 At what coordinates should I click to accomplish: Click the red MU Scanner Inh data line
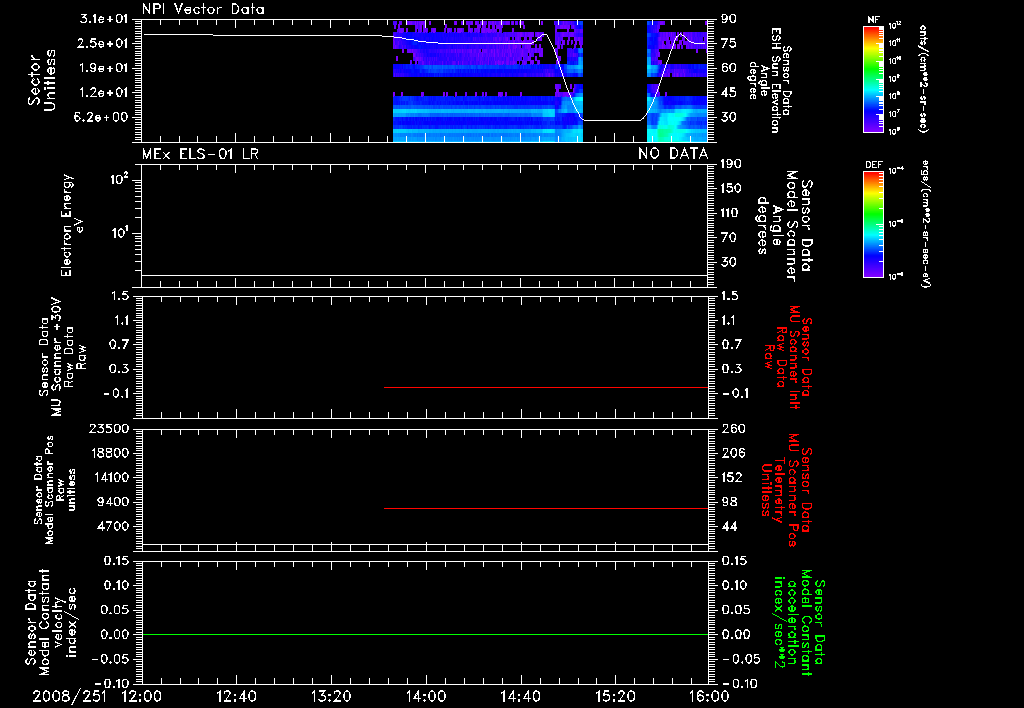coord(546,387)
